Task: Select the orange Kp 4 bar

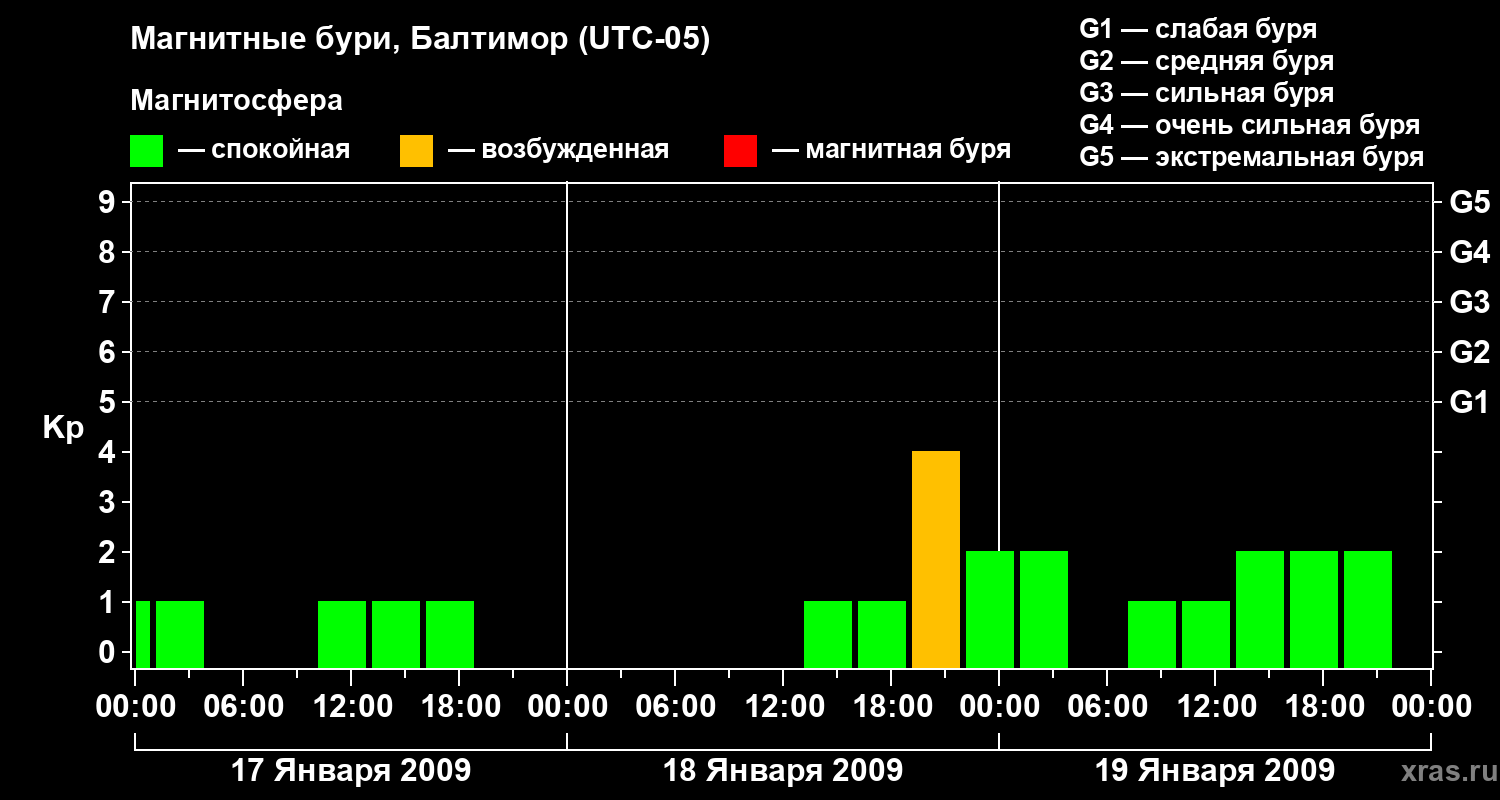Action: click(x=936, y=560)
